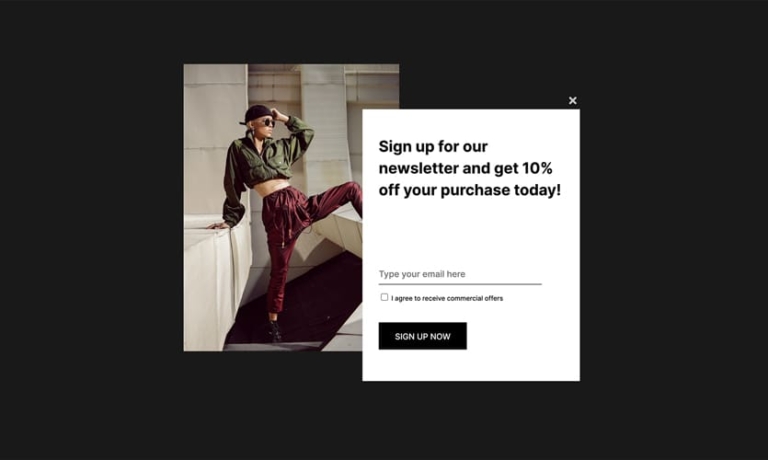Screen dimensions: 768x460
Task: Click the 'Sign up for our' headline line
Action: pyautogui.click(x=433, y=146)
